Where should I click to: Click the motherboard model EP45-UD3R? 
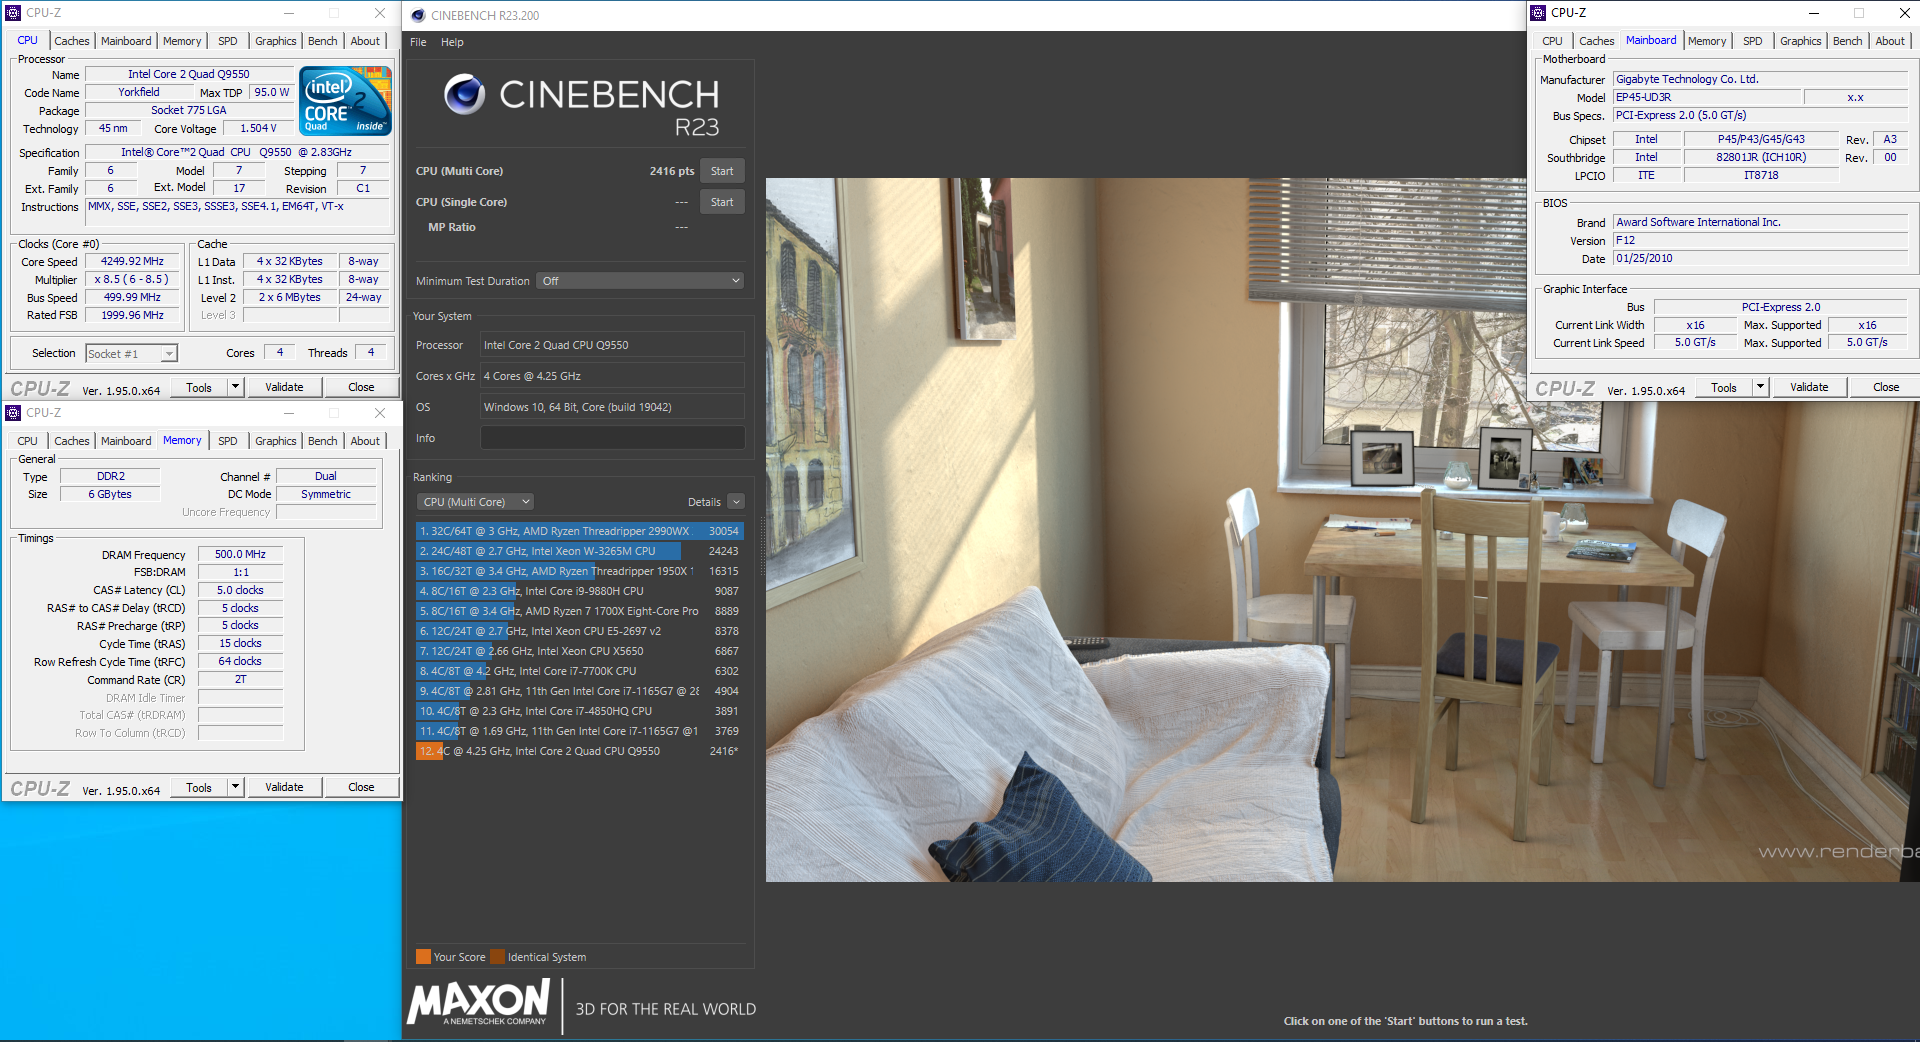(1707, 97)
